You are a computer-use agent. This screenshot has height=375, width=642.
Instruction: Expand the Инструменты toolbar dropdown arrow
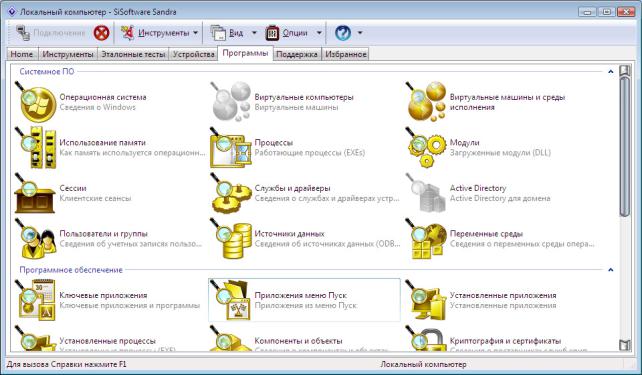195,33
